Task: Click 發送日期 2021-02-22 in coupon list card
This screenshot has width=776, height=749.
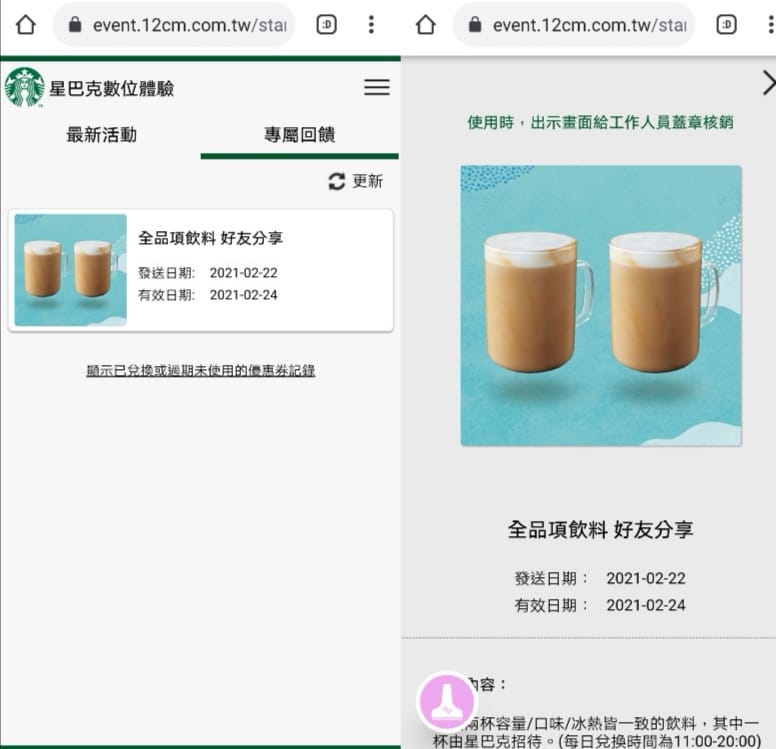Action: point(208,273)
